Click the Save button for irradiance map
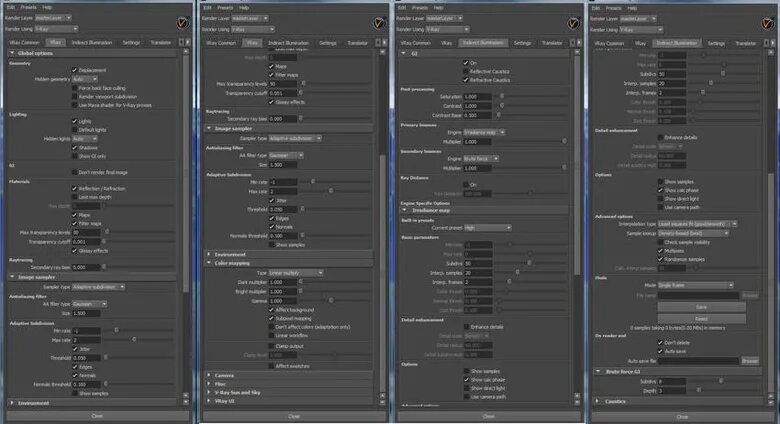This screenshot has height=424, width=780. (701, 307)
